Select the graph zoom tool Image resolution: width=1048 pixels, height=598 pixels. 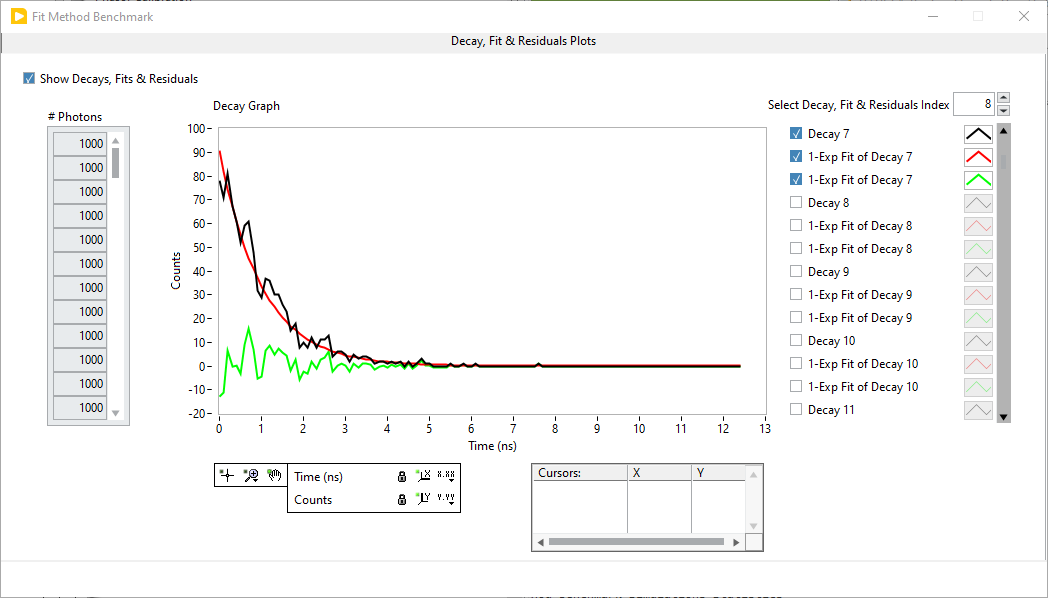251,475
